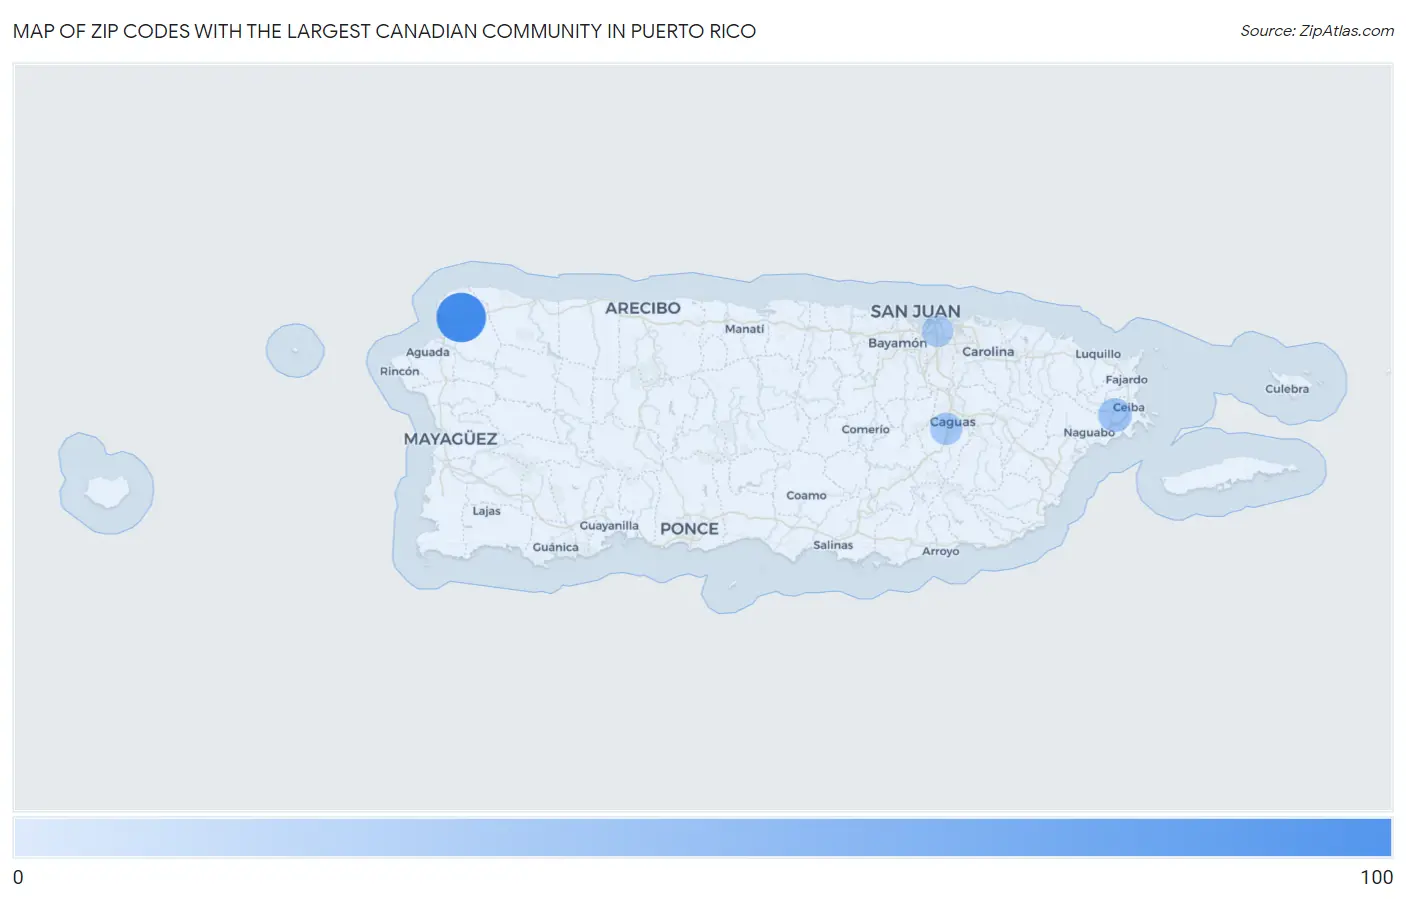Screen dimensions: 1406x899
Task: Click the Guánica map label
Action: tap(555, 547)
